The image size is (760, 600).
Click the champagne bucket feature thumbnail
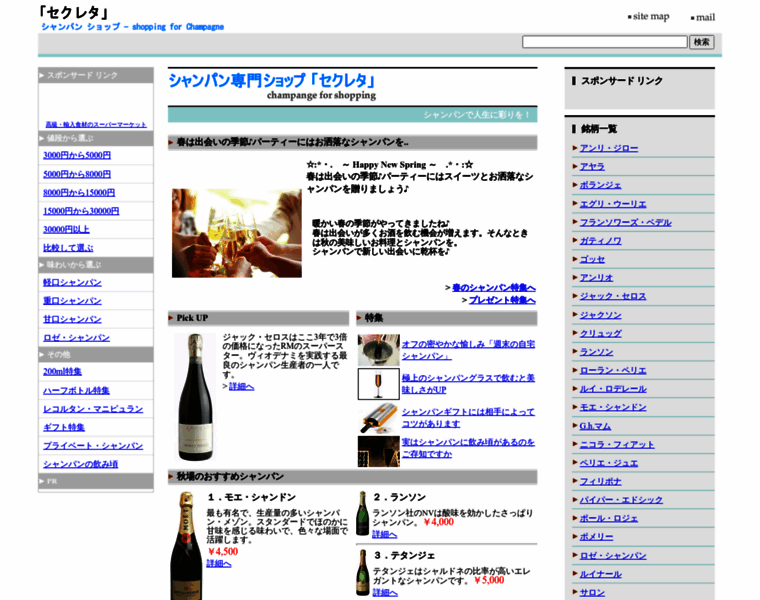[379, 350]
